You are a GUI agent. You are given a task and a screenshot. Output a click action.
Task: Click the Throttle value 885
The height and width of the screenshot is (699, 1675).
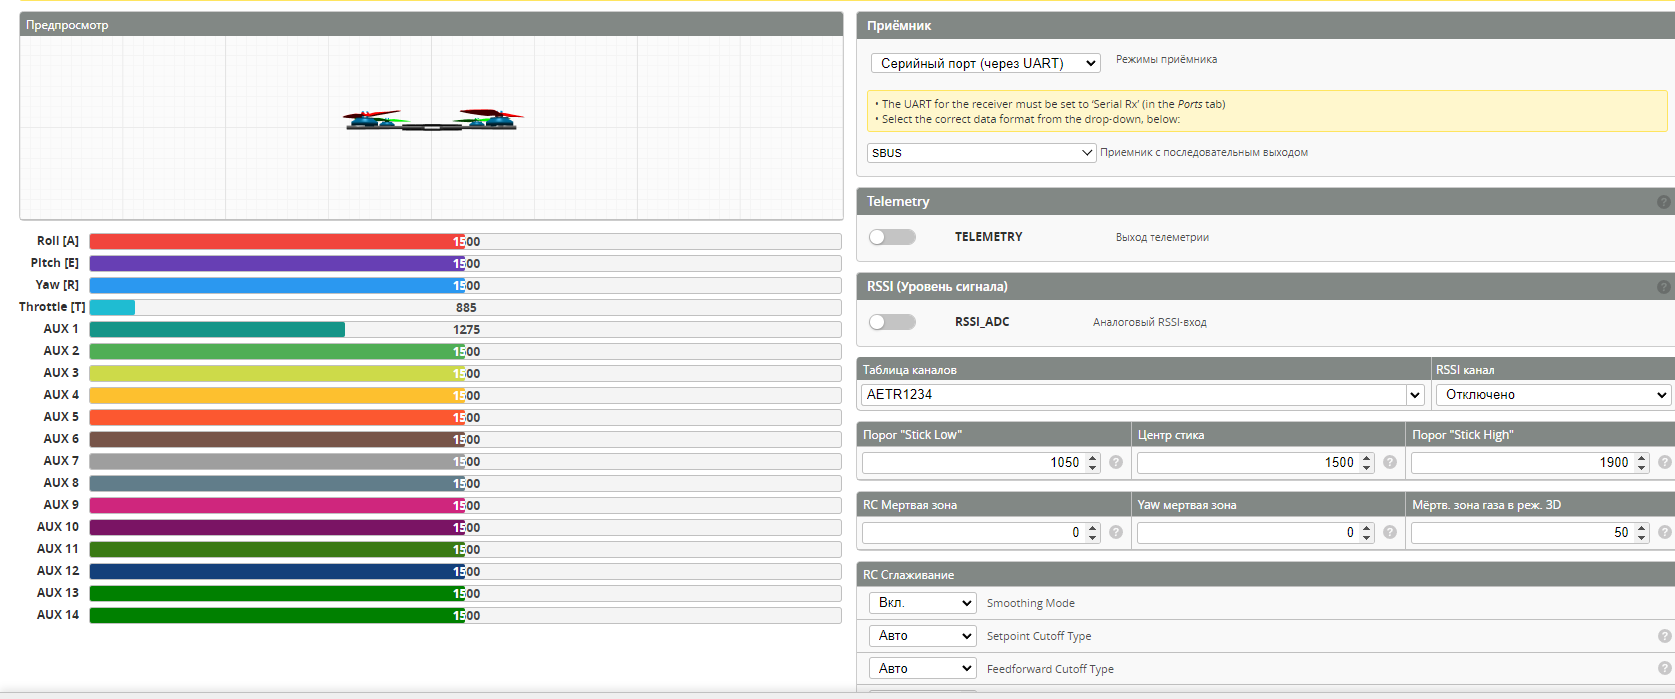click(466, 307)
